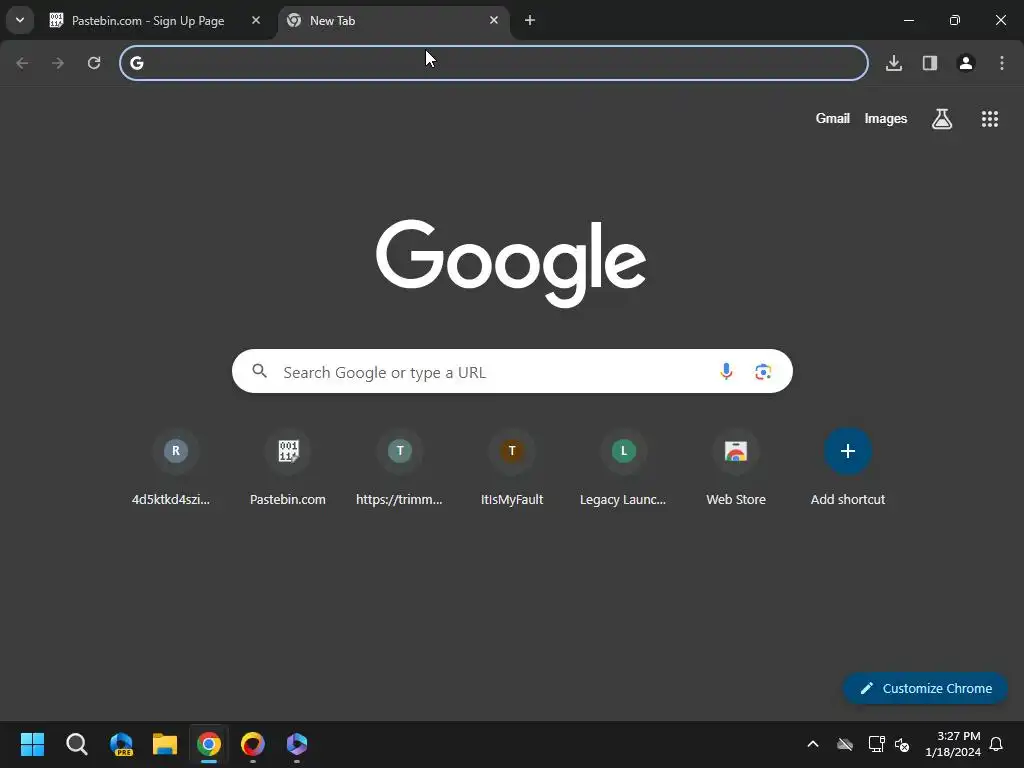
Task: Click the browser forward arrow
Action: (58, 63)
